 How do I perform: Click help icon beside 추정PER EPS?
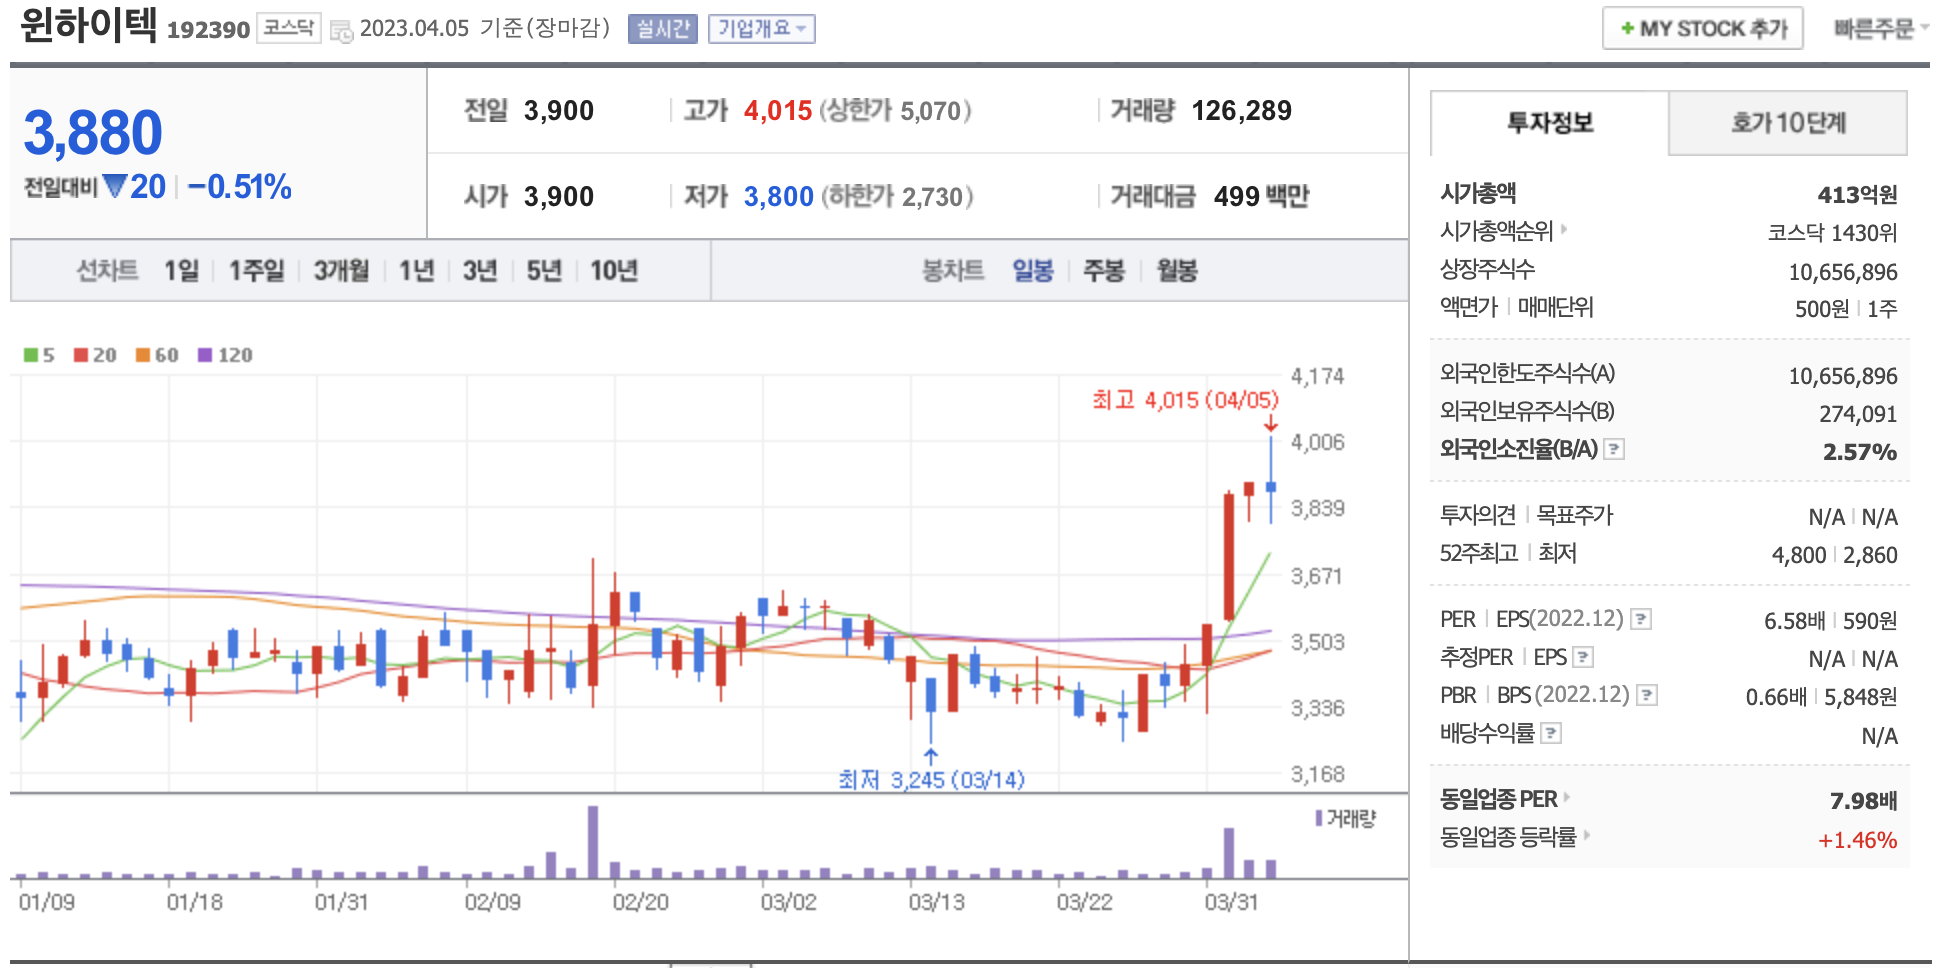coord(1583,657)
